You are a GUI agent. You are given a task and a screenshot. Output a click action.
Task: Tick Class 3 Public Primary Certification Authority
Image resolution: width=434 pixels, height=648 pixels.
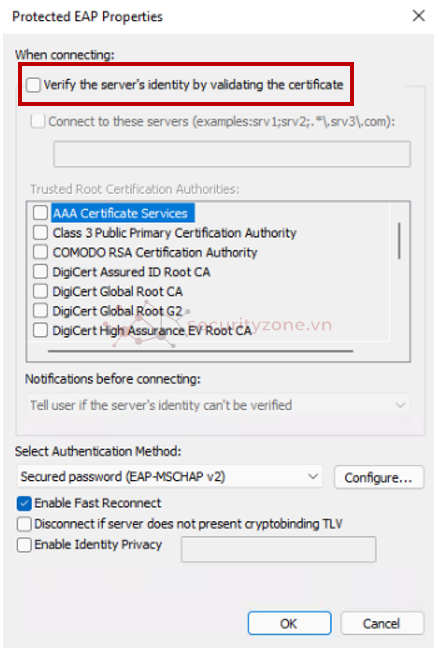[x=40, y=232]
